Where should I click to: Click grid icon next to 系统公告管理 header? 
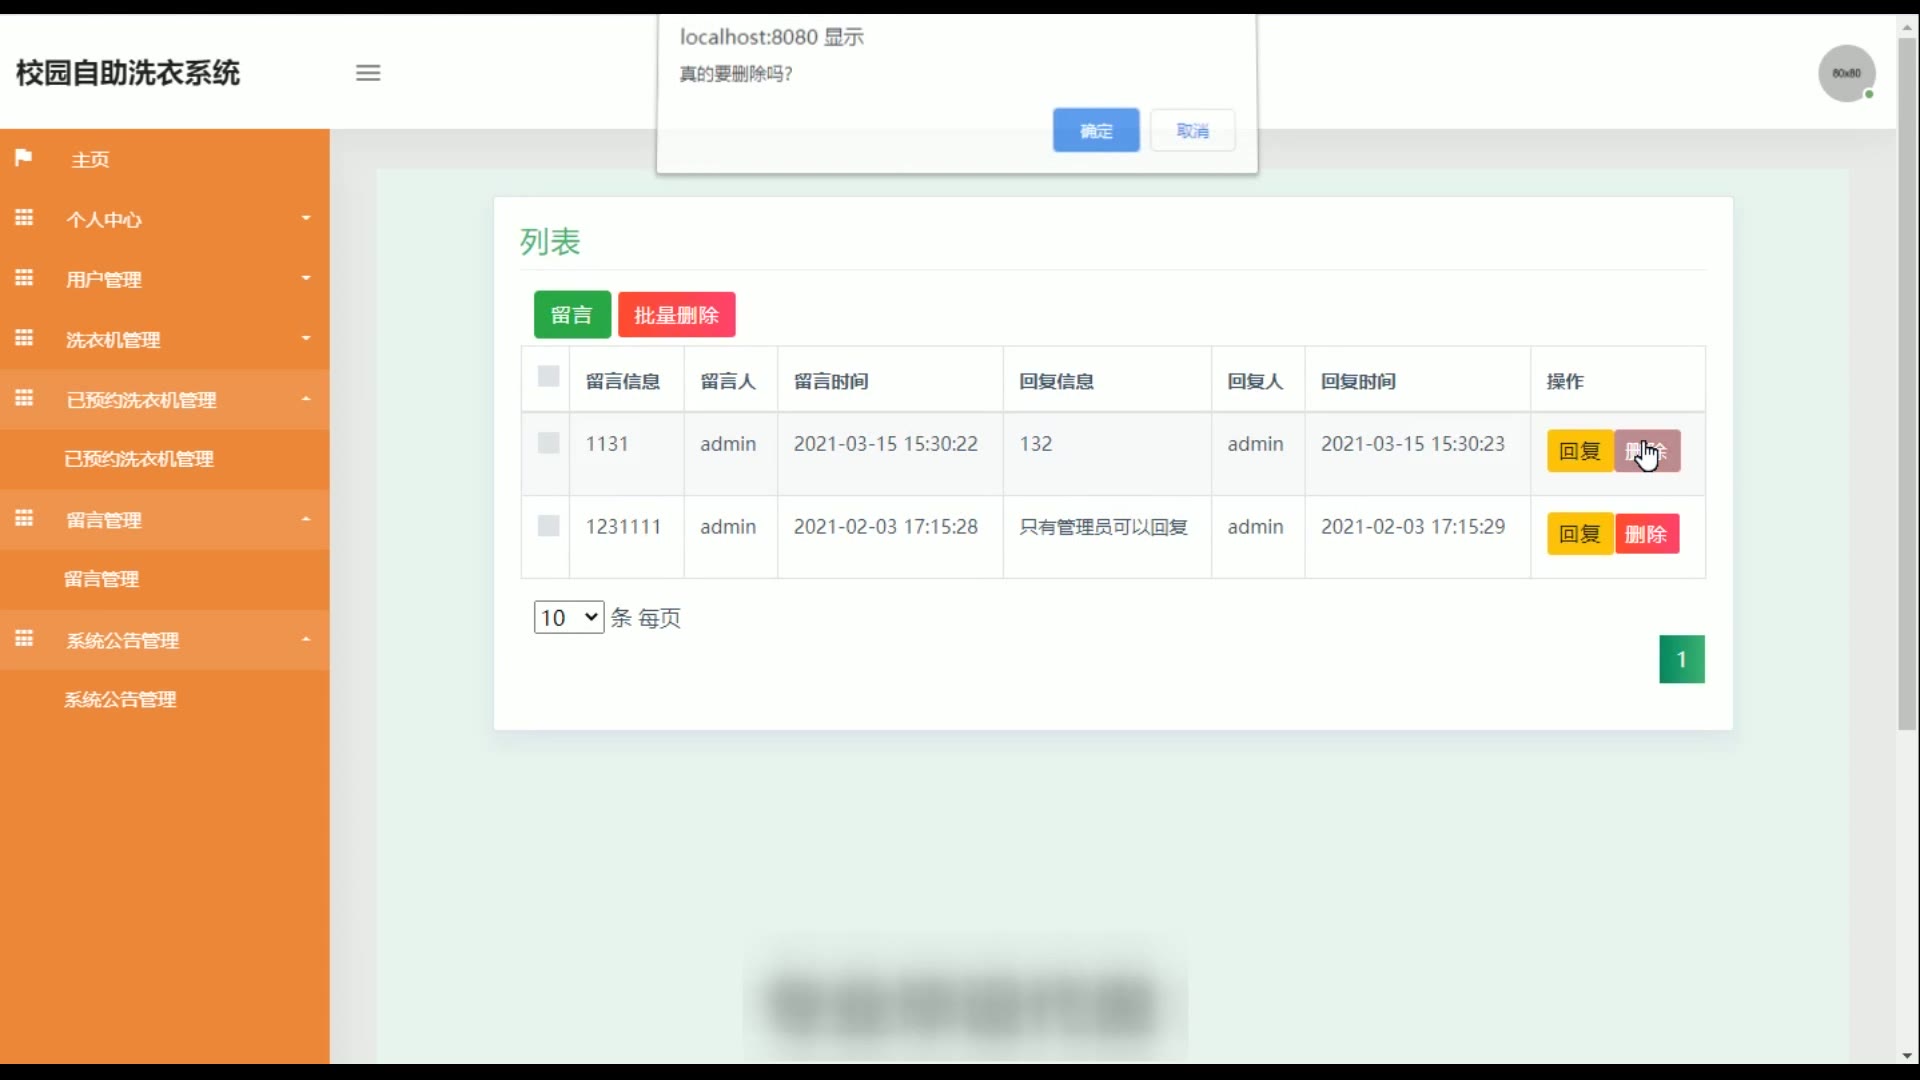[x=24, y=639]
